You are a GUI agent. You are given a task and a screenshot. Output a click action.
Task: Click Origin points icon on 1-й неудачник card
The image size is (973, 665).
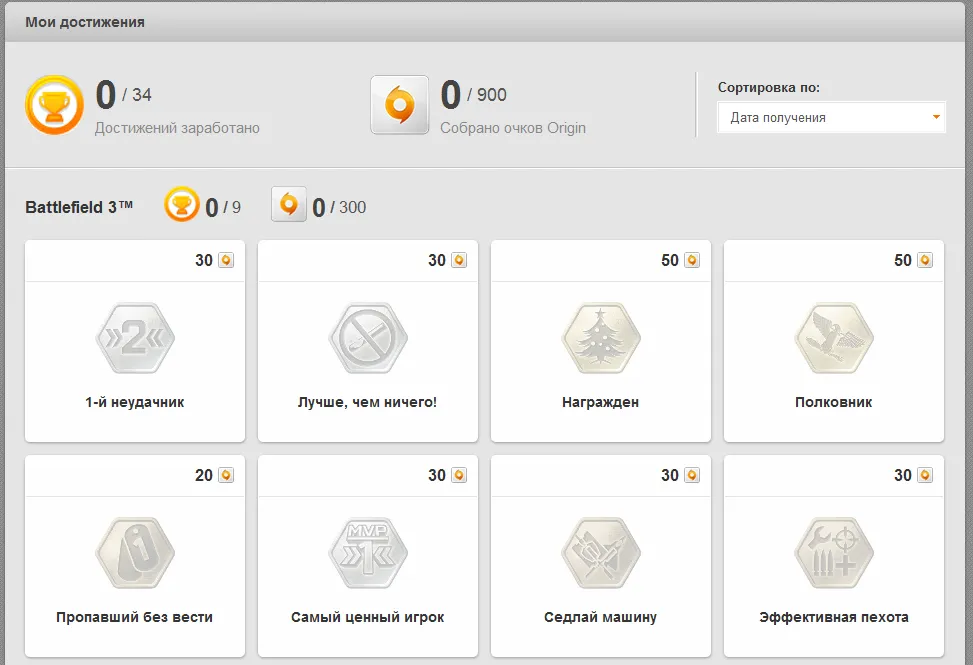click(x=226, y=261)
